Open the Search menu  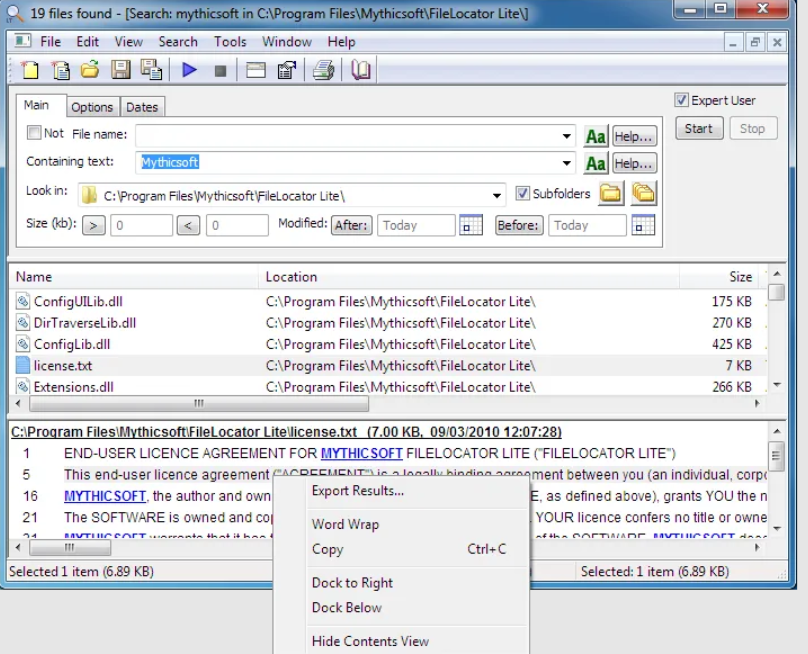[x=178, y=42]
